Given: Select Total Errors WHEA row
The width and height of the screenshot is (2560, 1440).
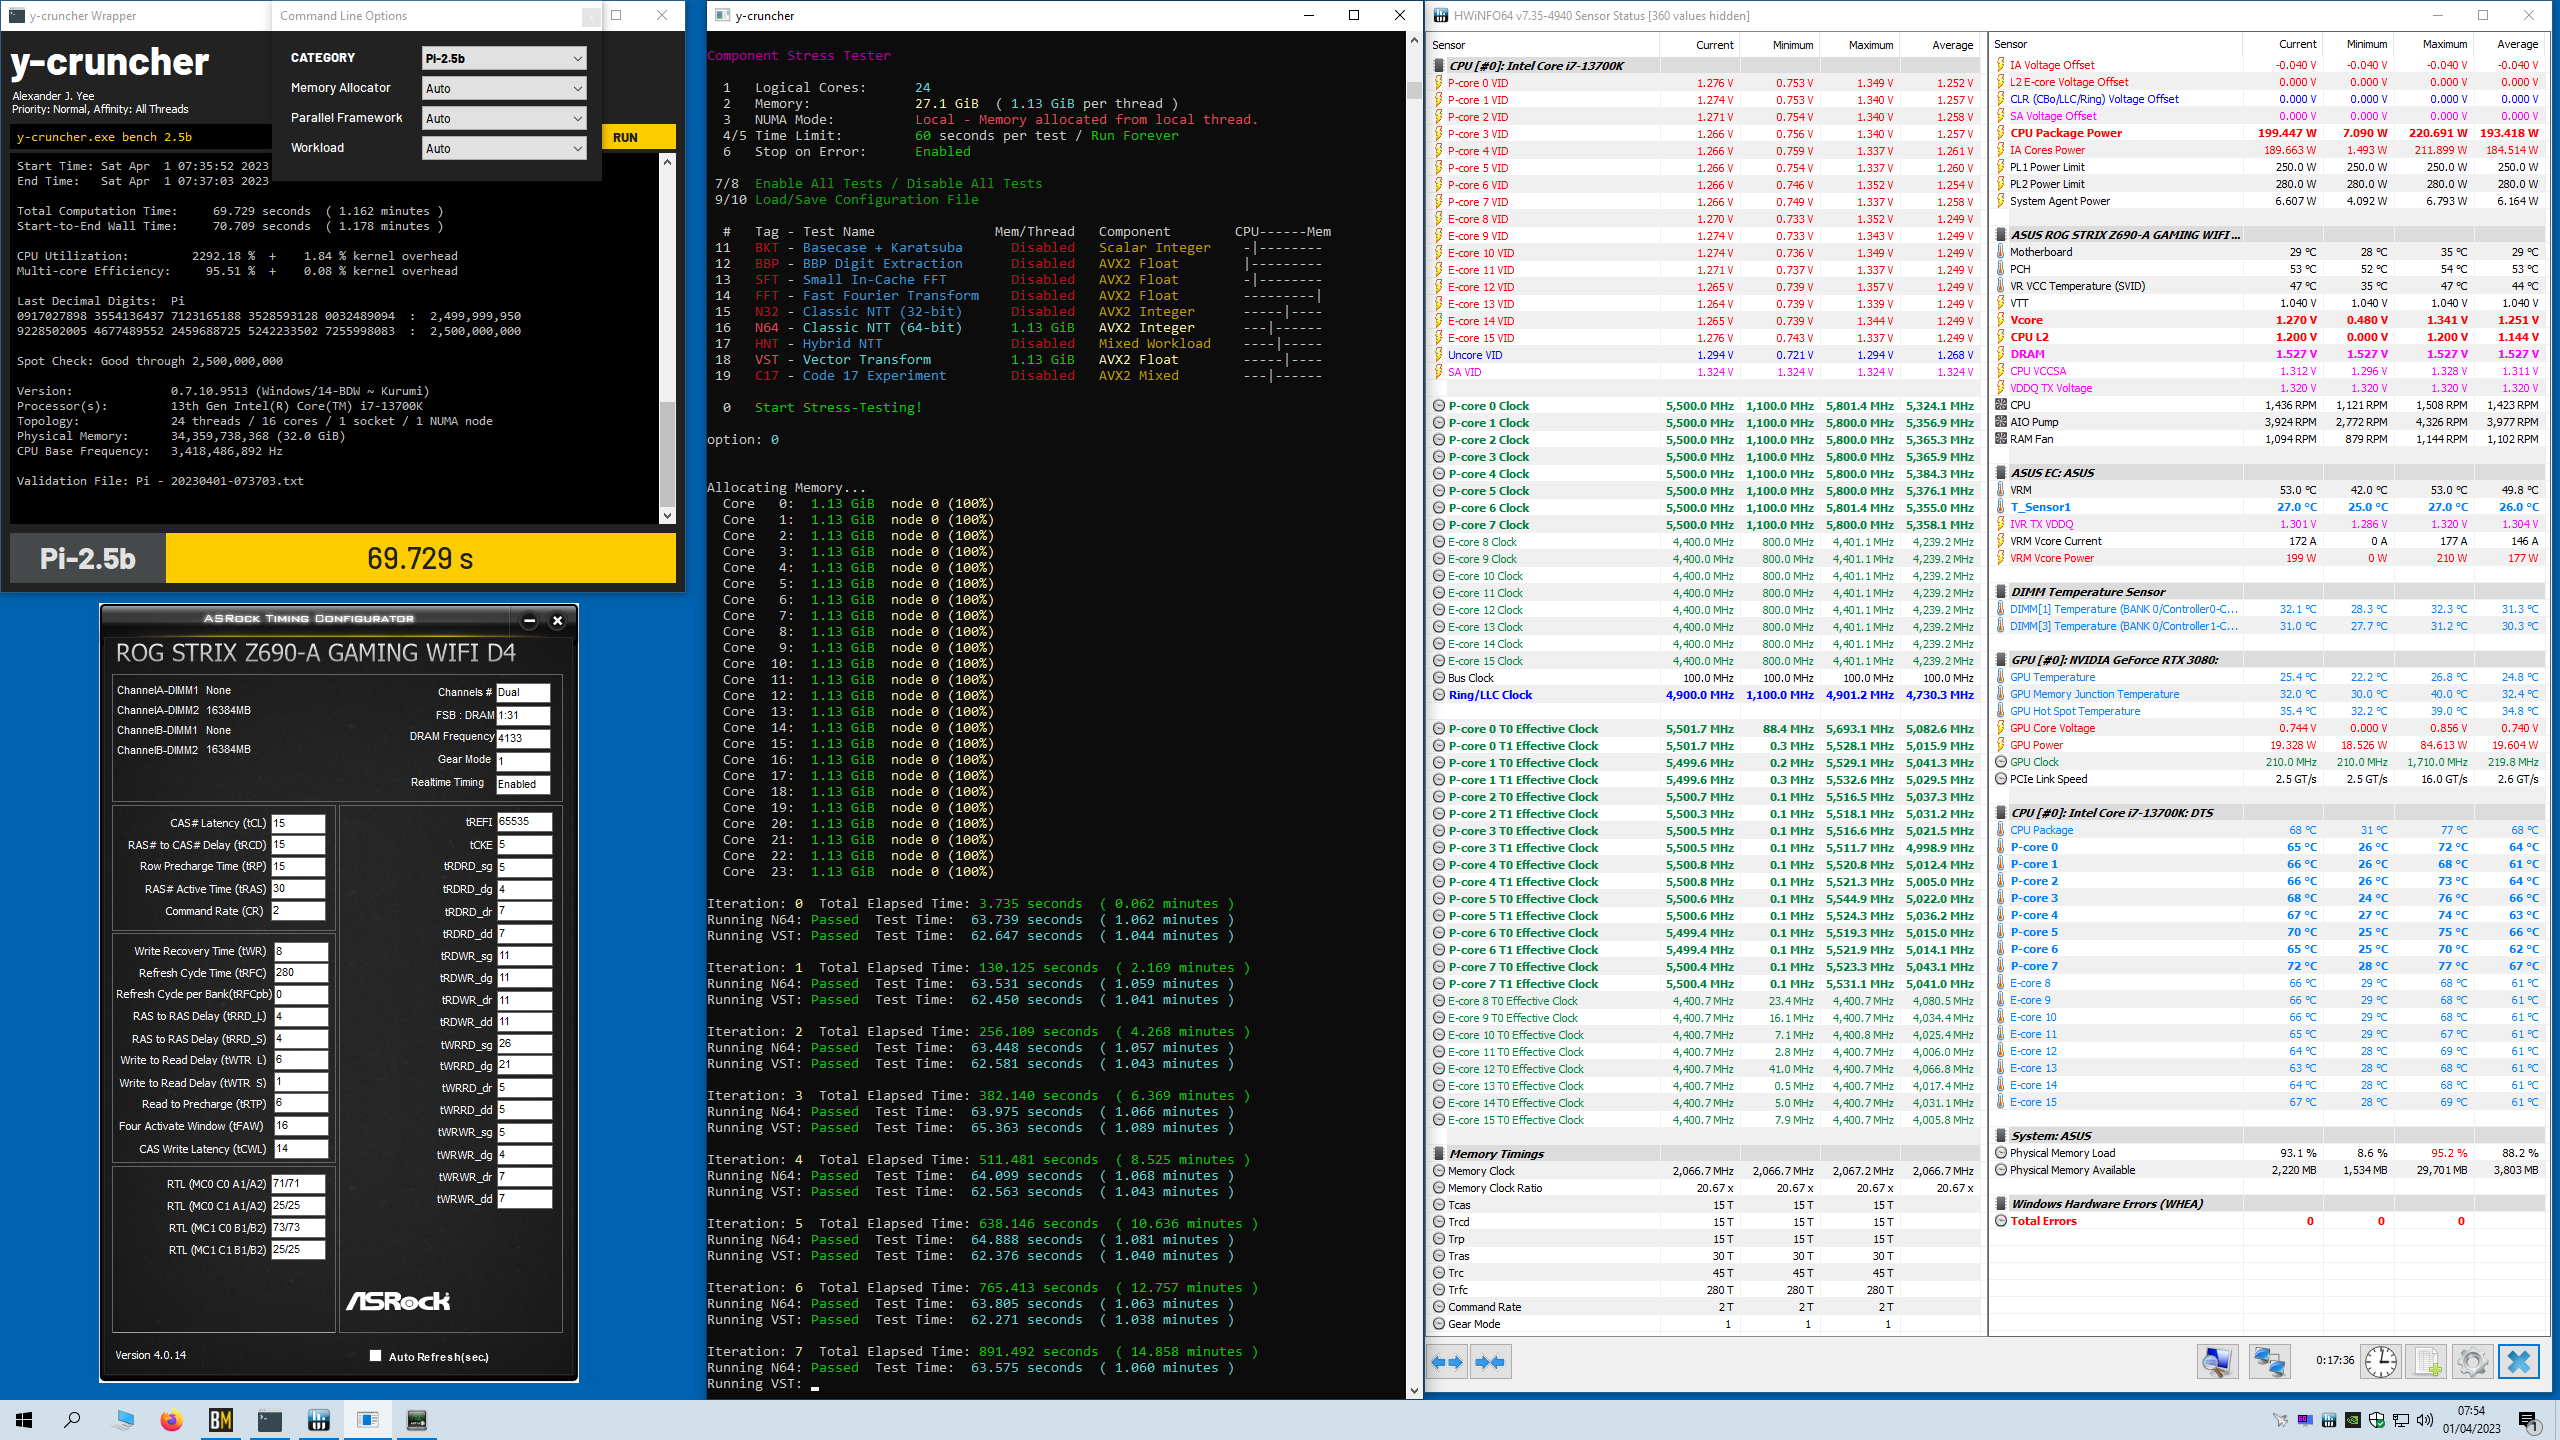Looking at the screenshot, I should pyautogui.click(x=2265, y=1221).
